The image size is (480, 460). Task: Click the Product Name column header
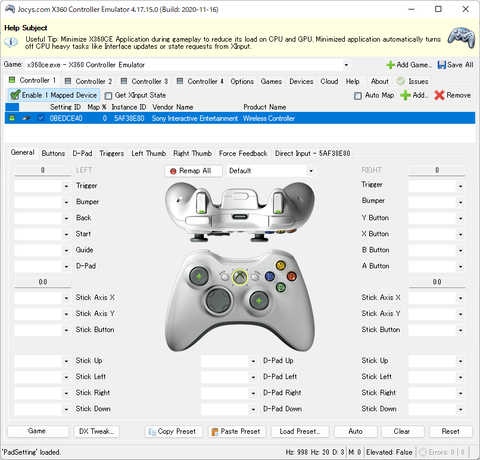coord(265,107)
